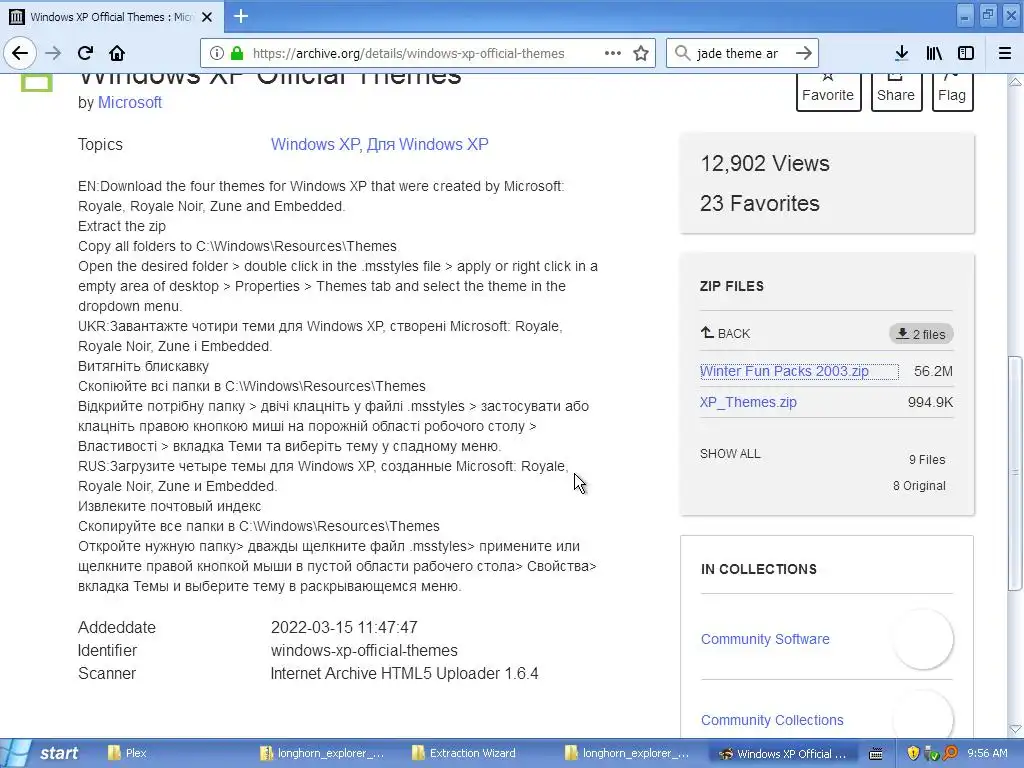Select the Windows XP Official Themes tab
The width and height of the screenshot is (1024, 768).
click(111, 17)
